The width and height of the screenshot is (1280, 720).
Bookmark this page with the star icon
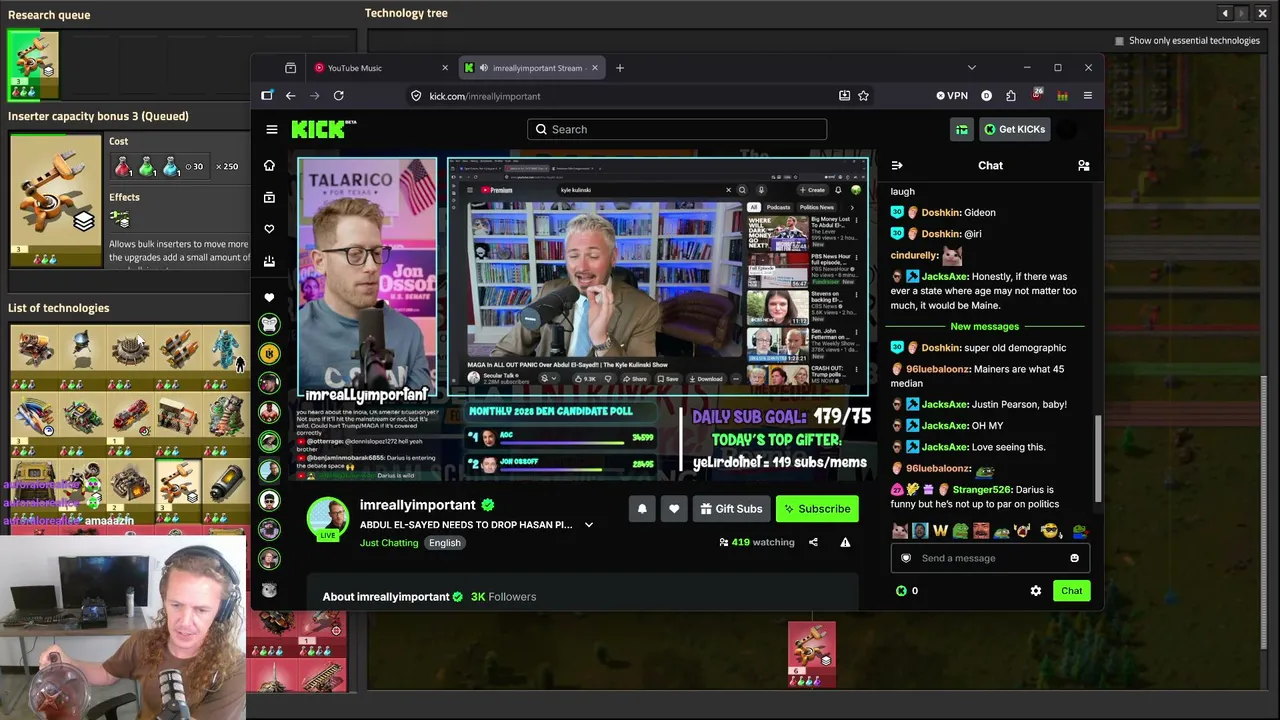863,96
